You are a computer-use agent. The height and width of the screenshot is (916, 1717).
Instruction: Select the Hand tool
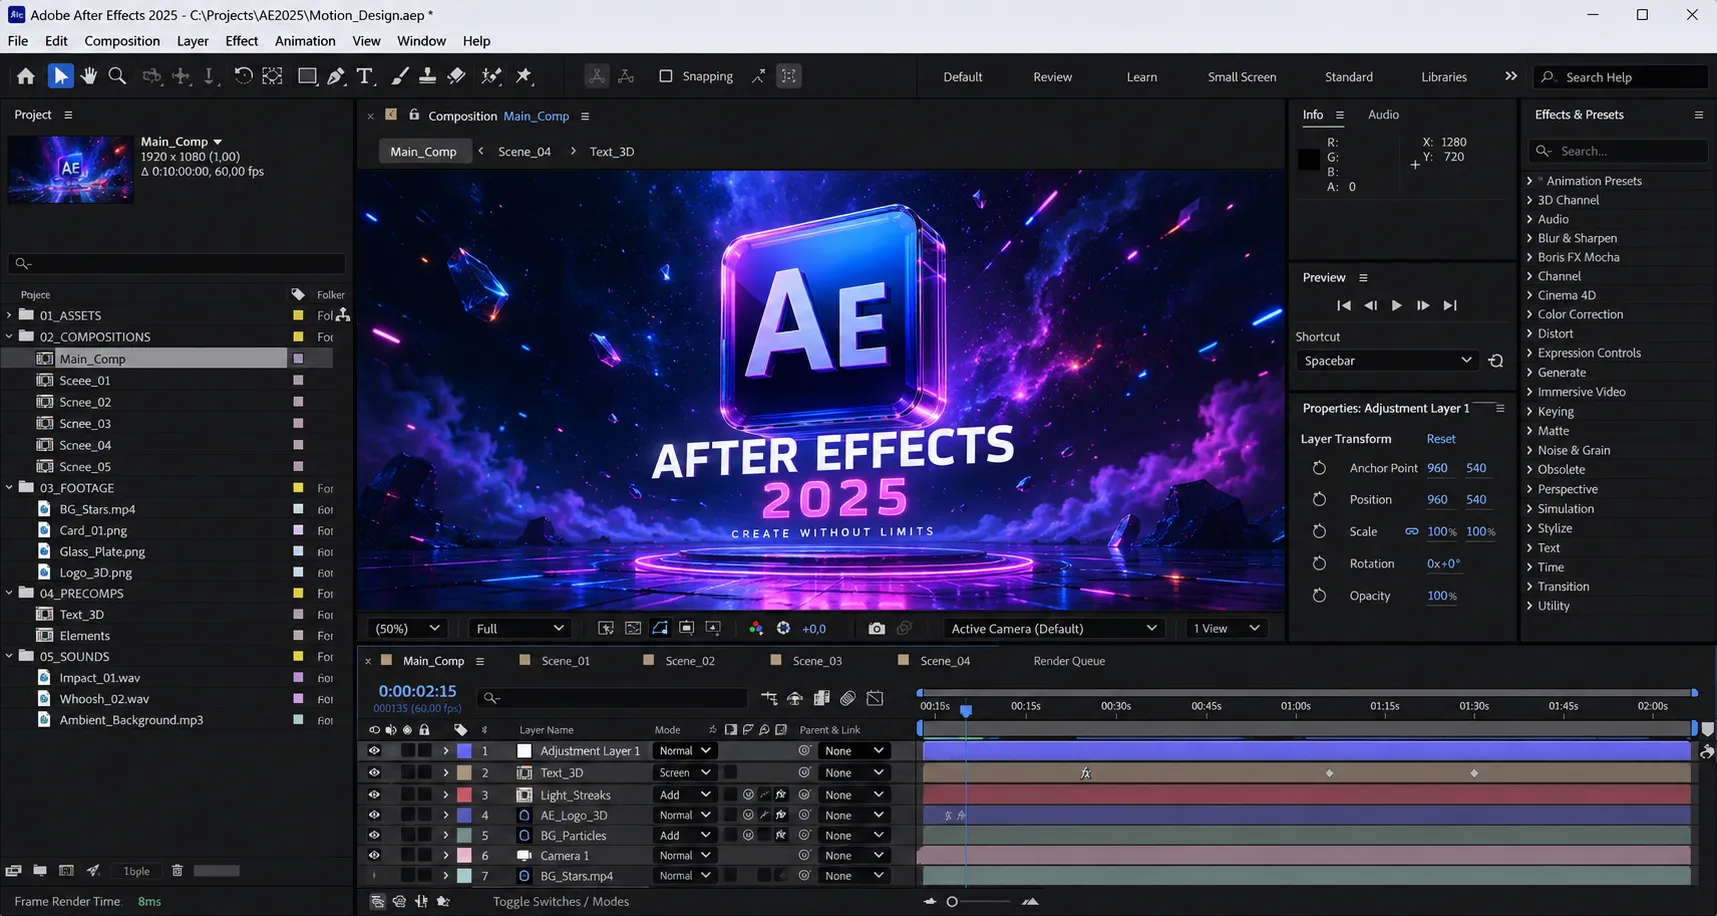pos(89,76)
